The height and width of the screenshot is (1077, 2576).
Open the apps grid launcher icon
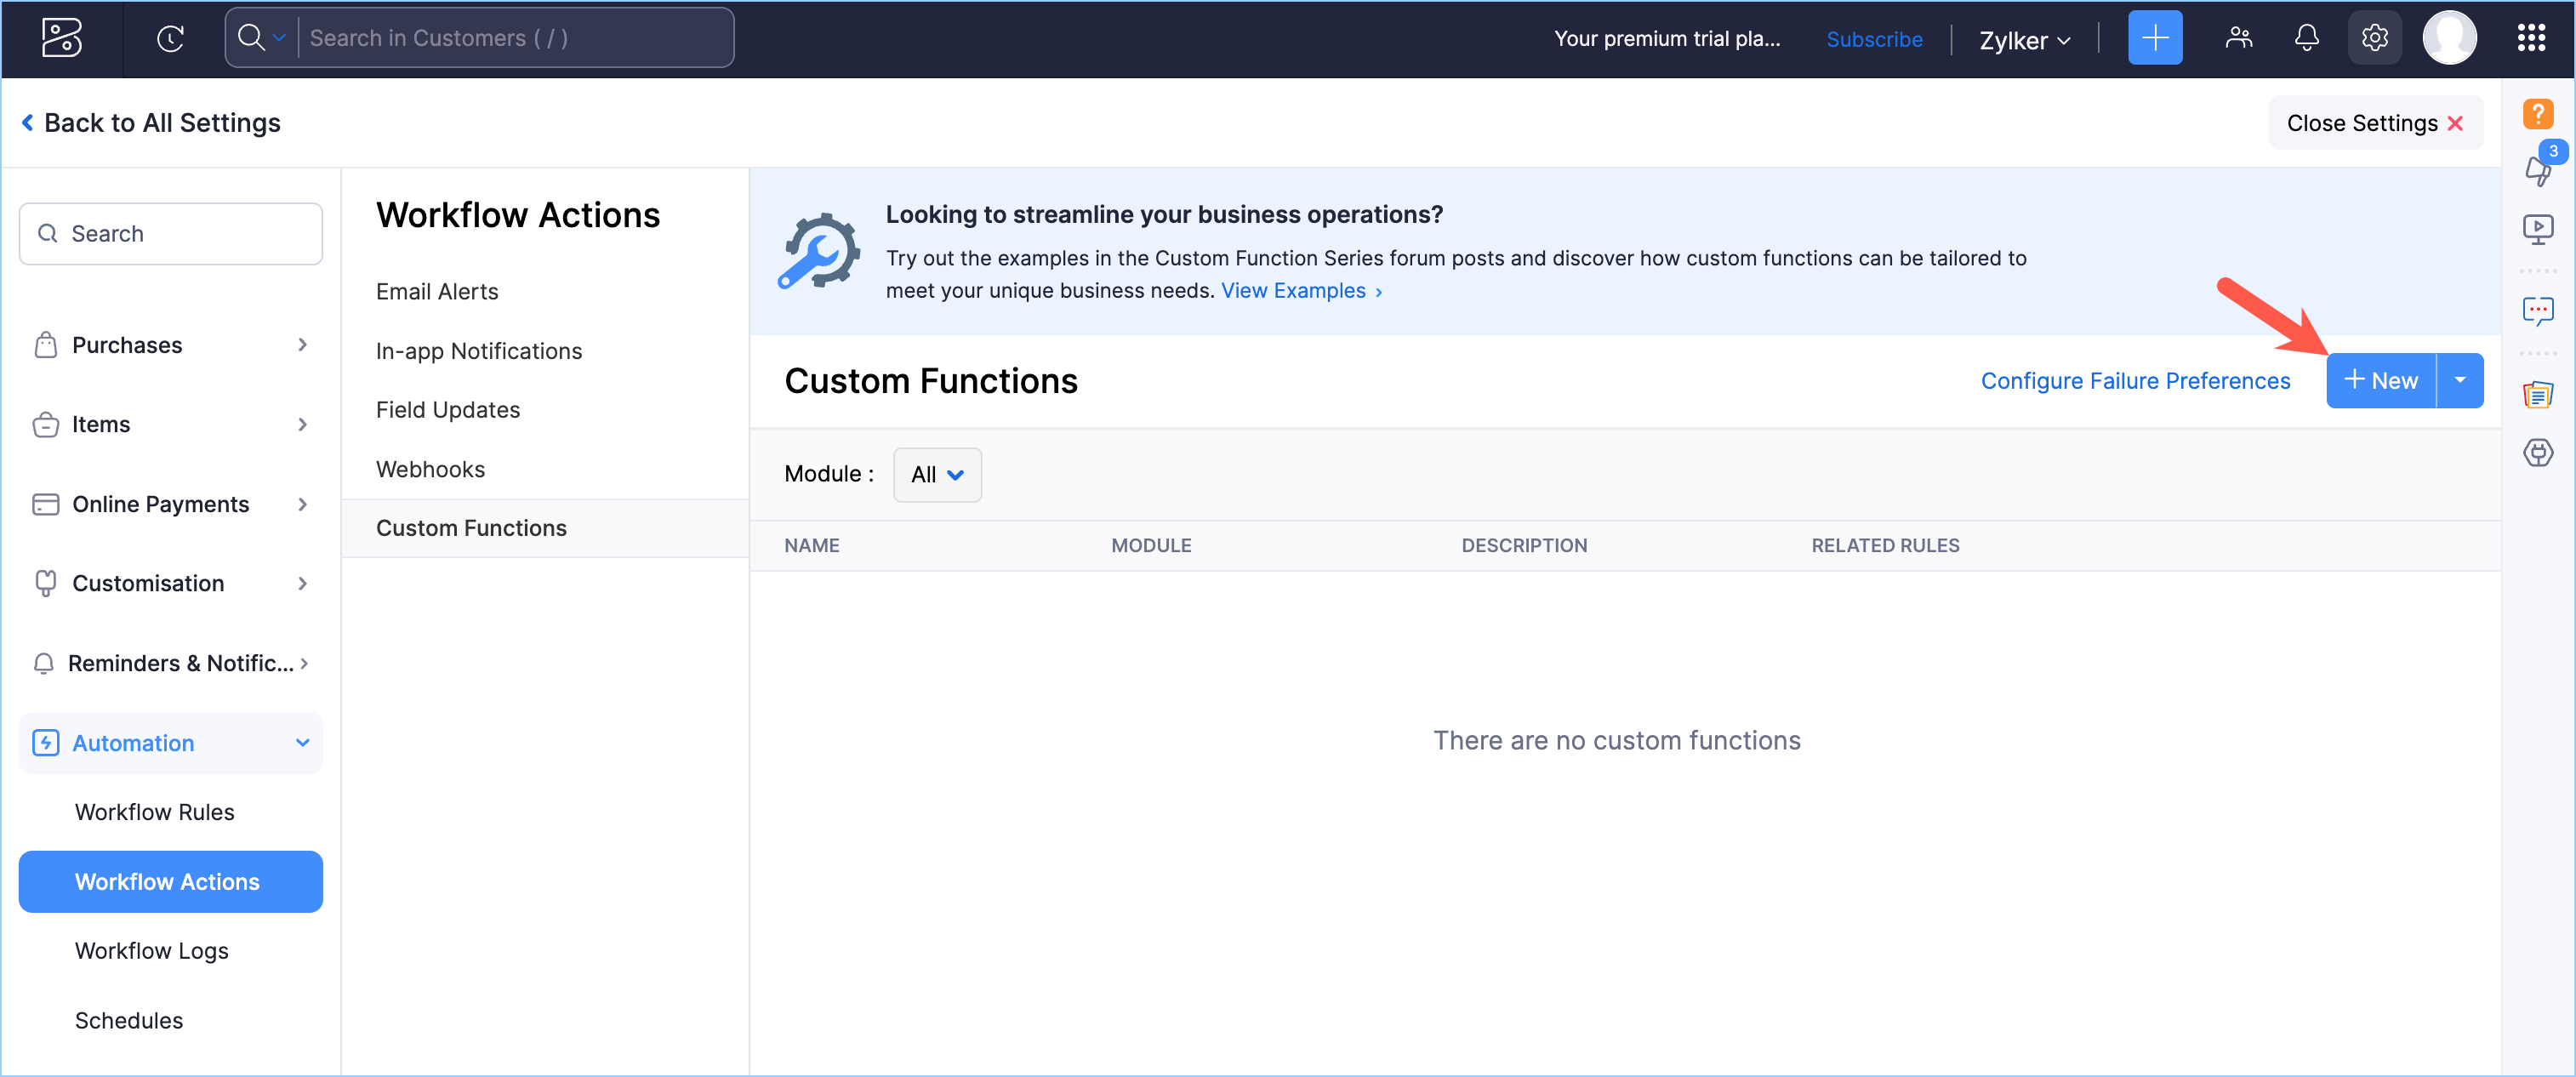(x=2530, y=38)
